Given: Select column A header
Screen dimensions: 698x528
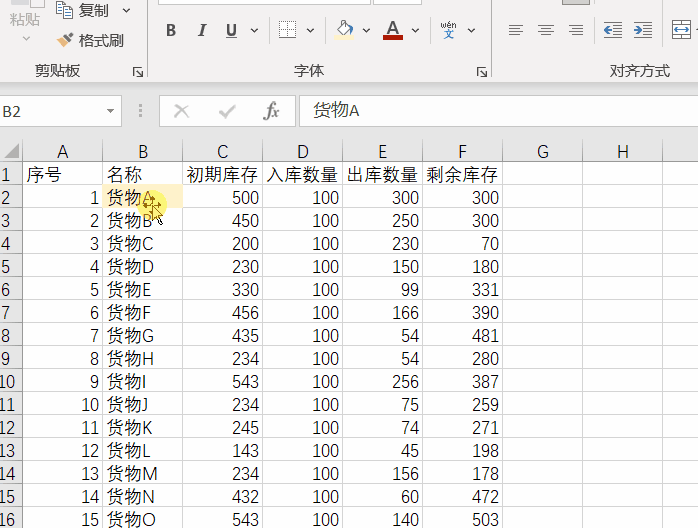Looking at the screenshot, I should pyautogui.click(x=63, y=151).
